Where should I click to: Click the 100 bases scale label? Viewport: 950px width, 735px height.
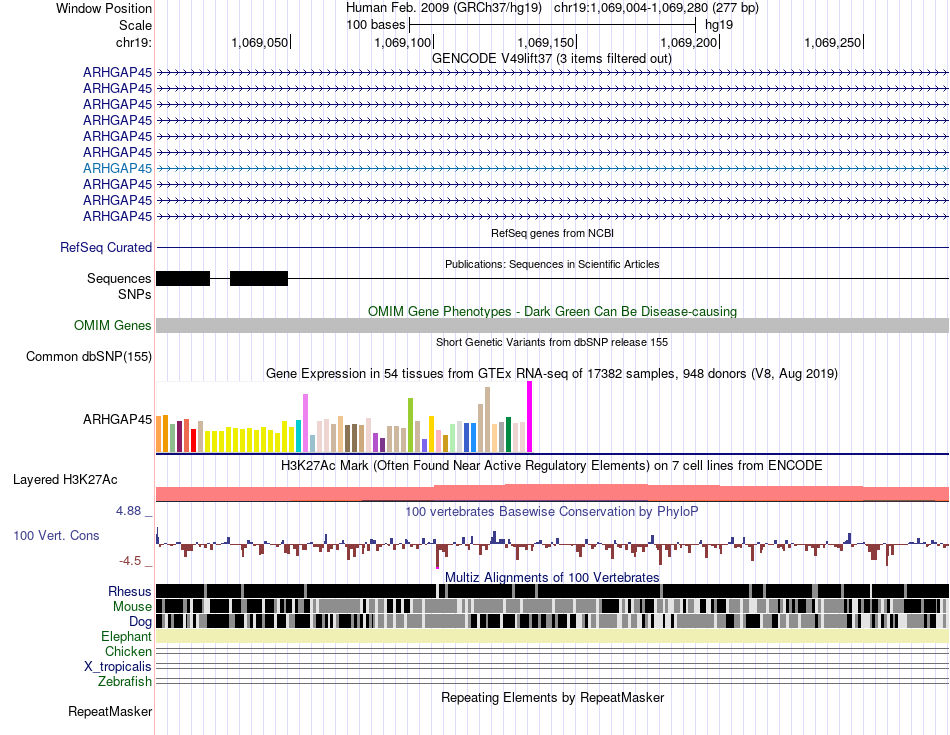point(376,25)
